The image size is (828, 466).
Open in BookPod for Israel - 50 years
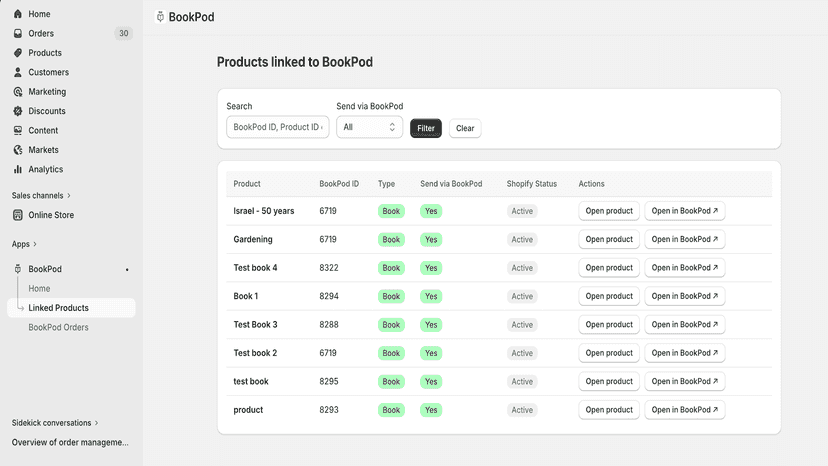click(x=684, y=211)
